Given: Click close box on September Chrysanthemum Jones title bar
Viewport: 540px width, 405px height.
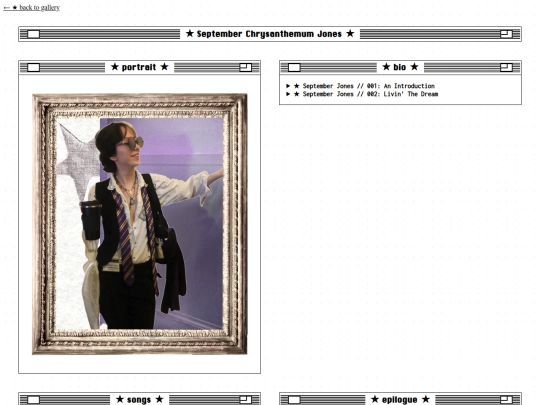Looking at the screenshot, I should tap(33, 34).
